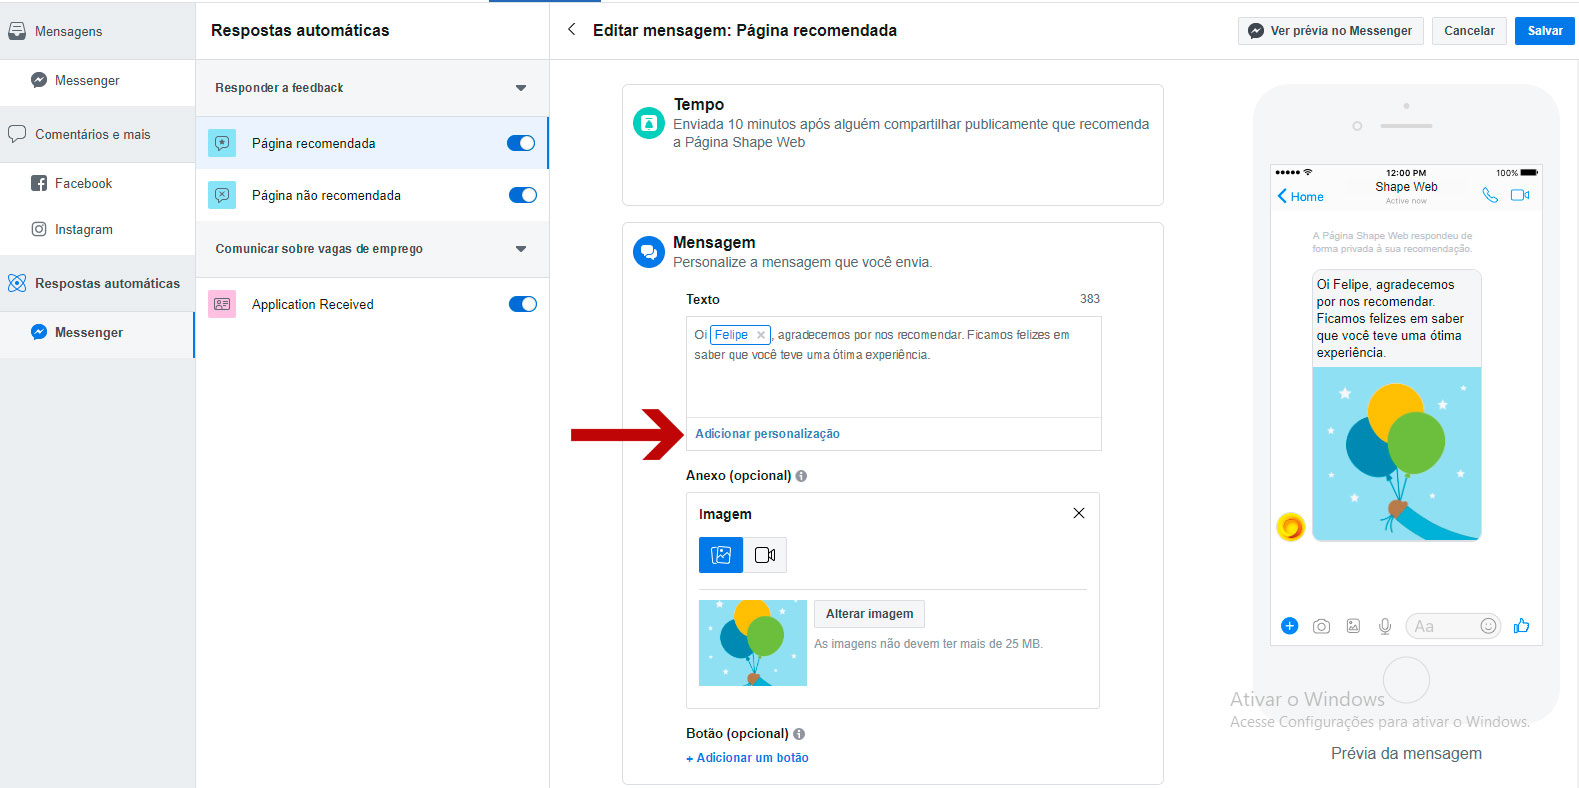Select the video attachment type icon

[765, 555]
